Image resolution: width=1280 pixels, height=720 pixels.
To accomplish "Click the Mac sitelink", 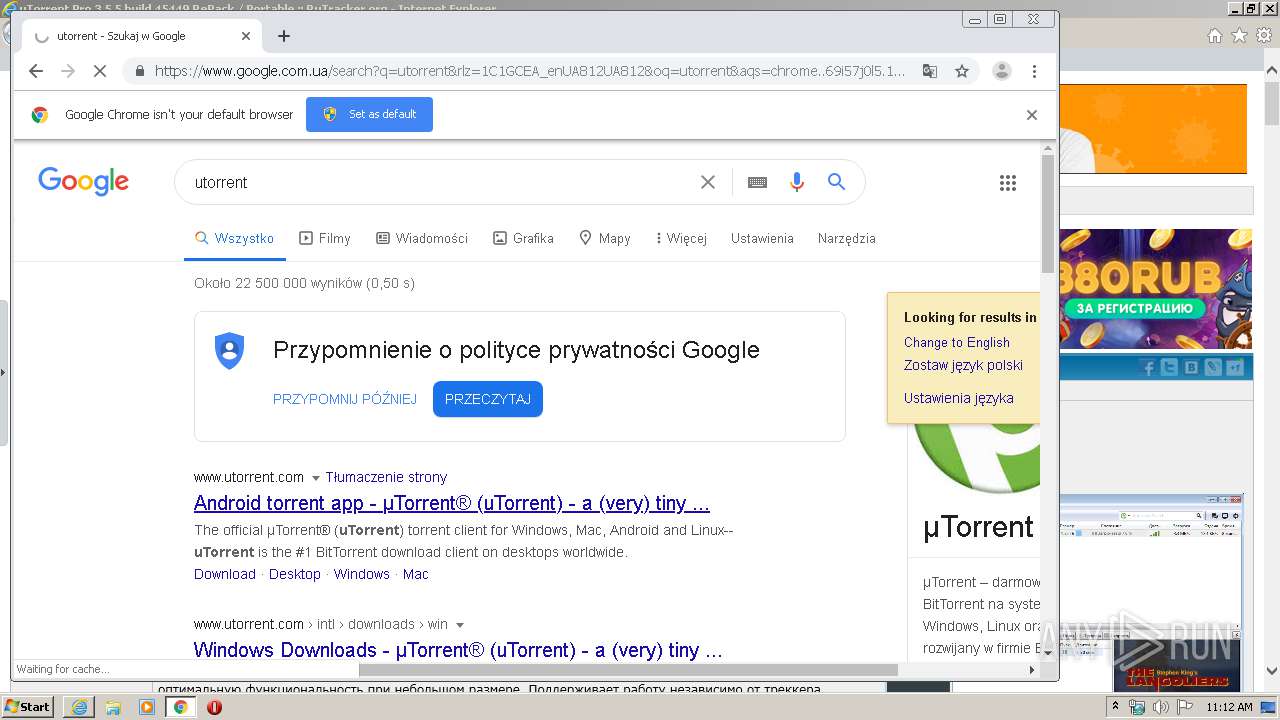I will pyautogui.click(x=416, y=574).
